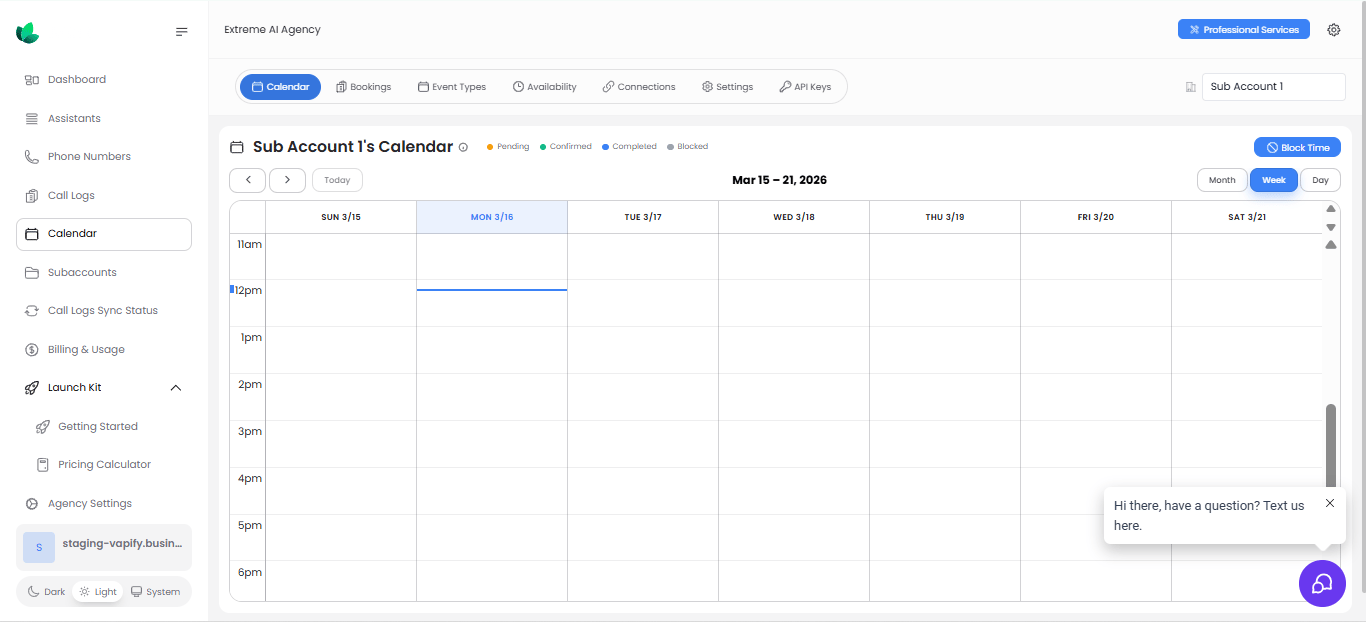Click the Today button
The image size is (1366, 622).
[337, 180]
